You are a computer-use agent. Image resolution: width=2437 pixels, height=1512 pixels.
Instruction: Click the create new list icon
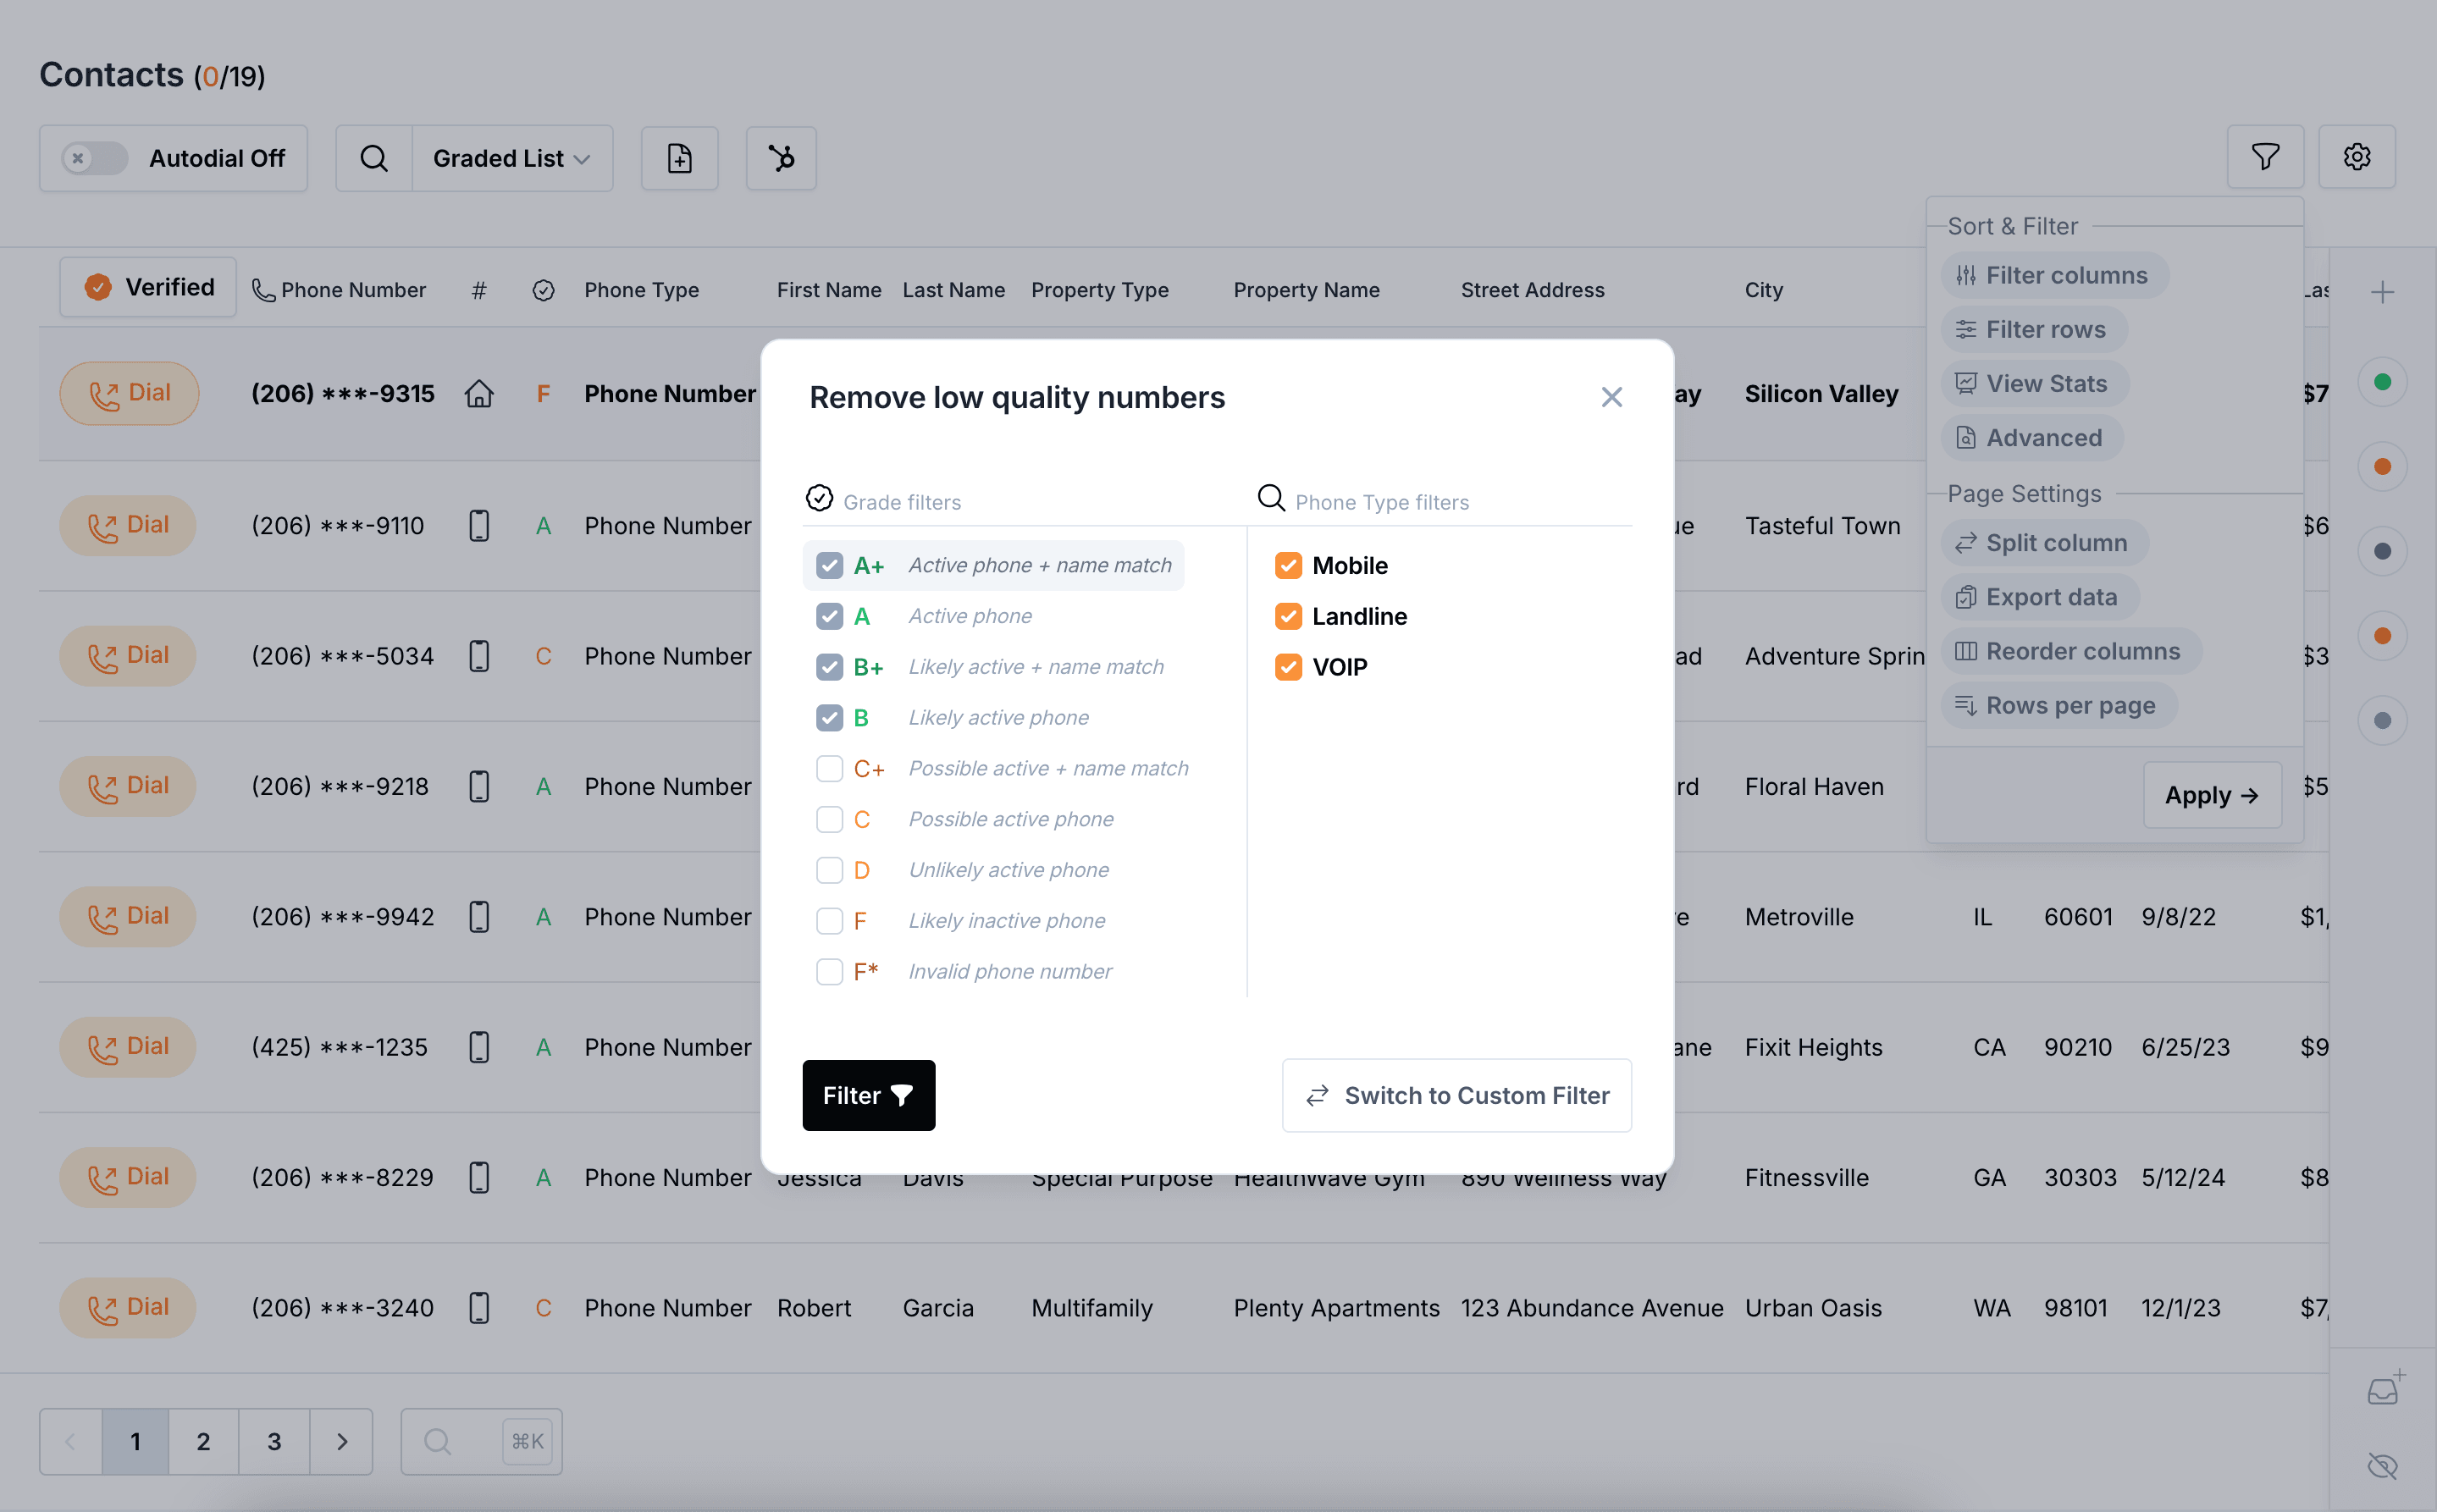(x=679, y=158)
